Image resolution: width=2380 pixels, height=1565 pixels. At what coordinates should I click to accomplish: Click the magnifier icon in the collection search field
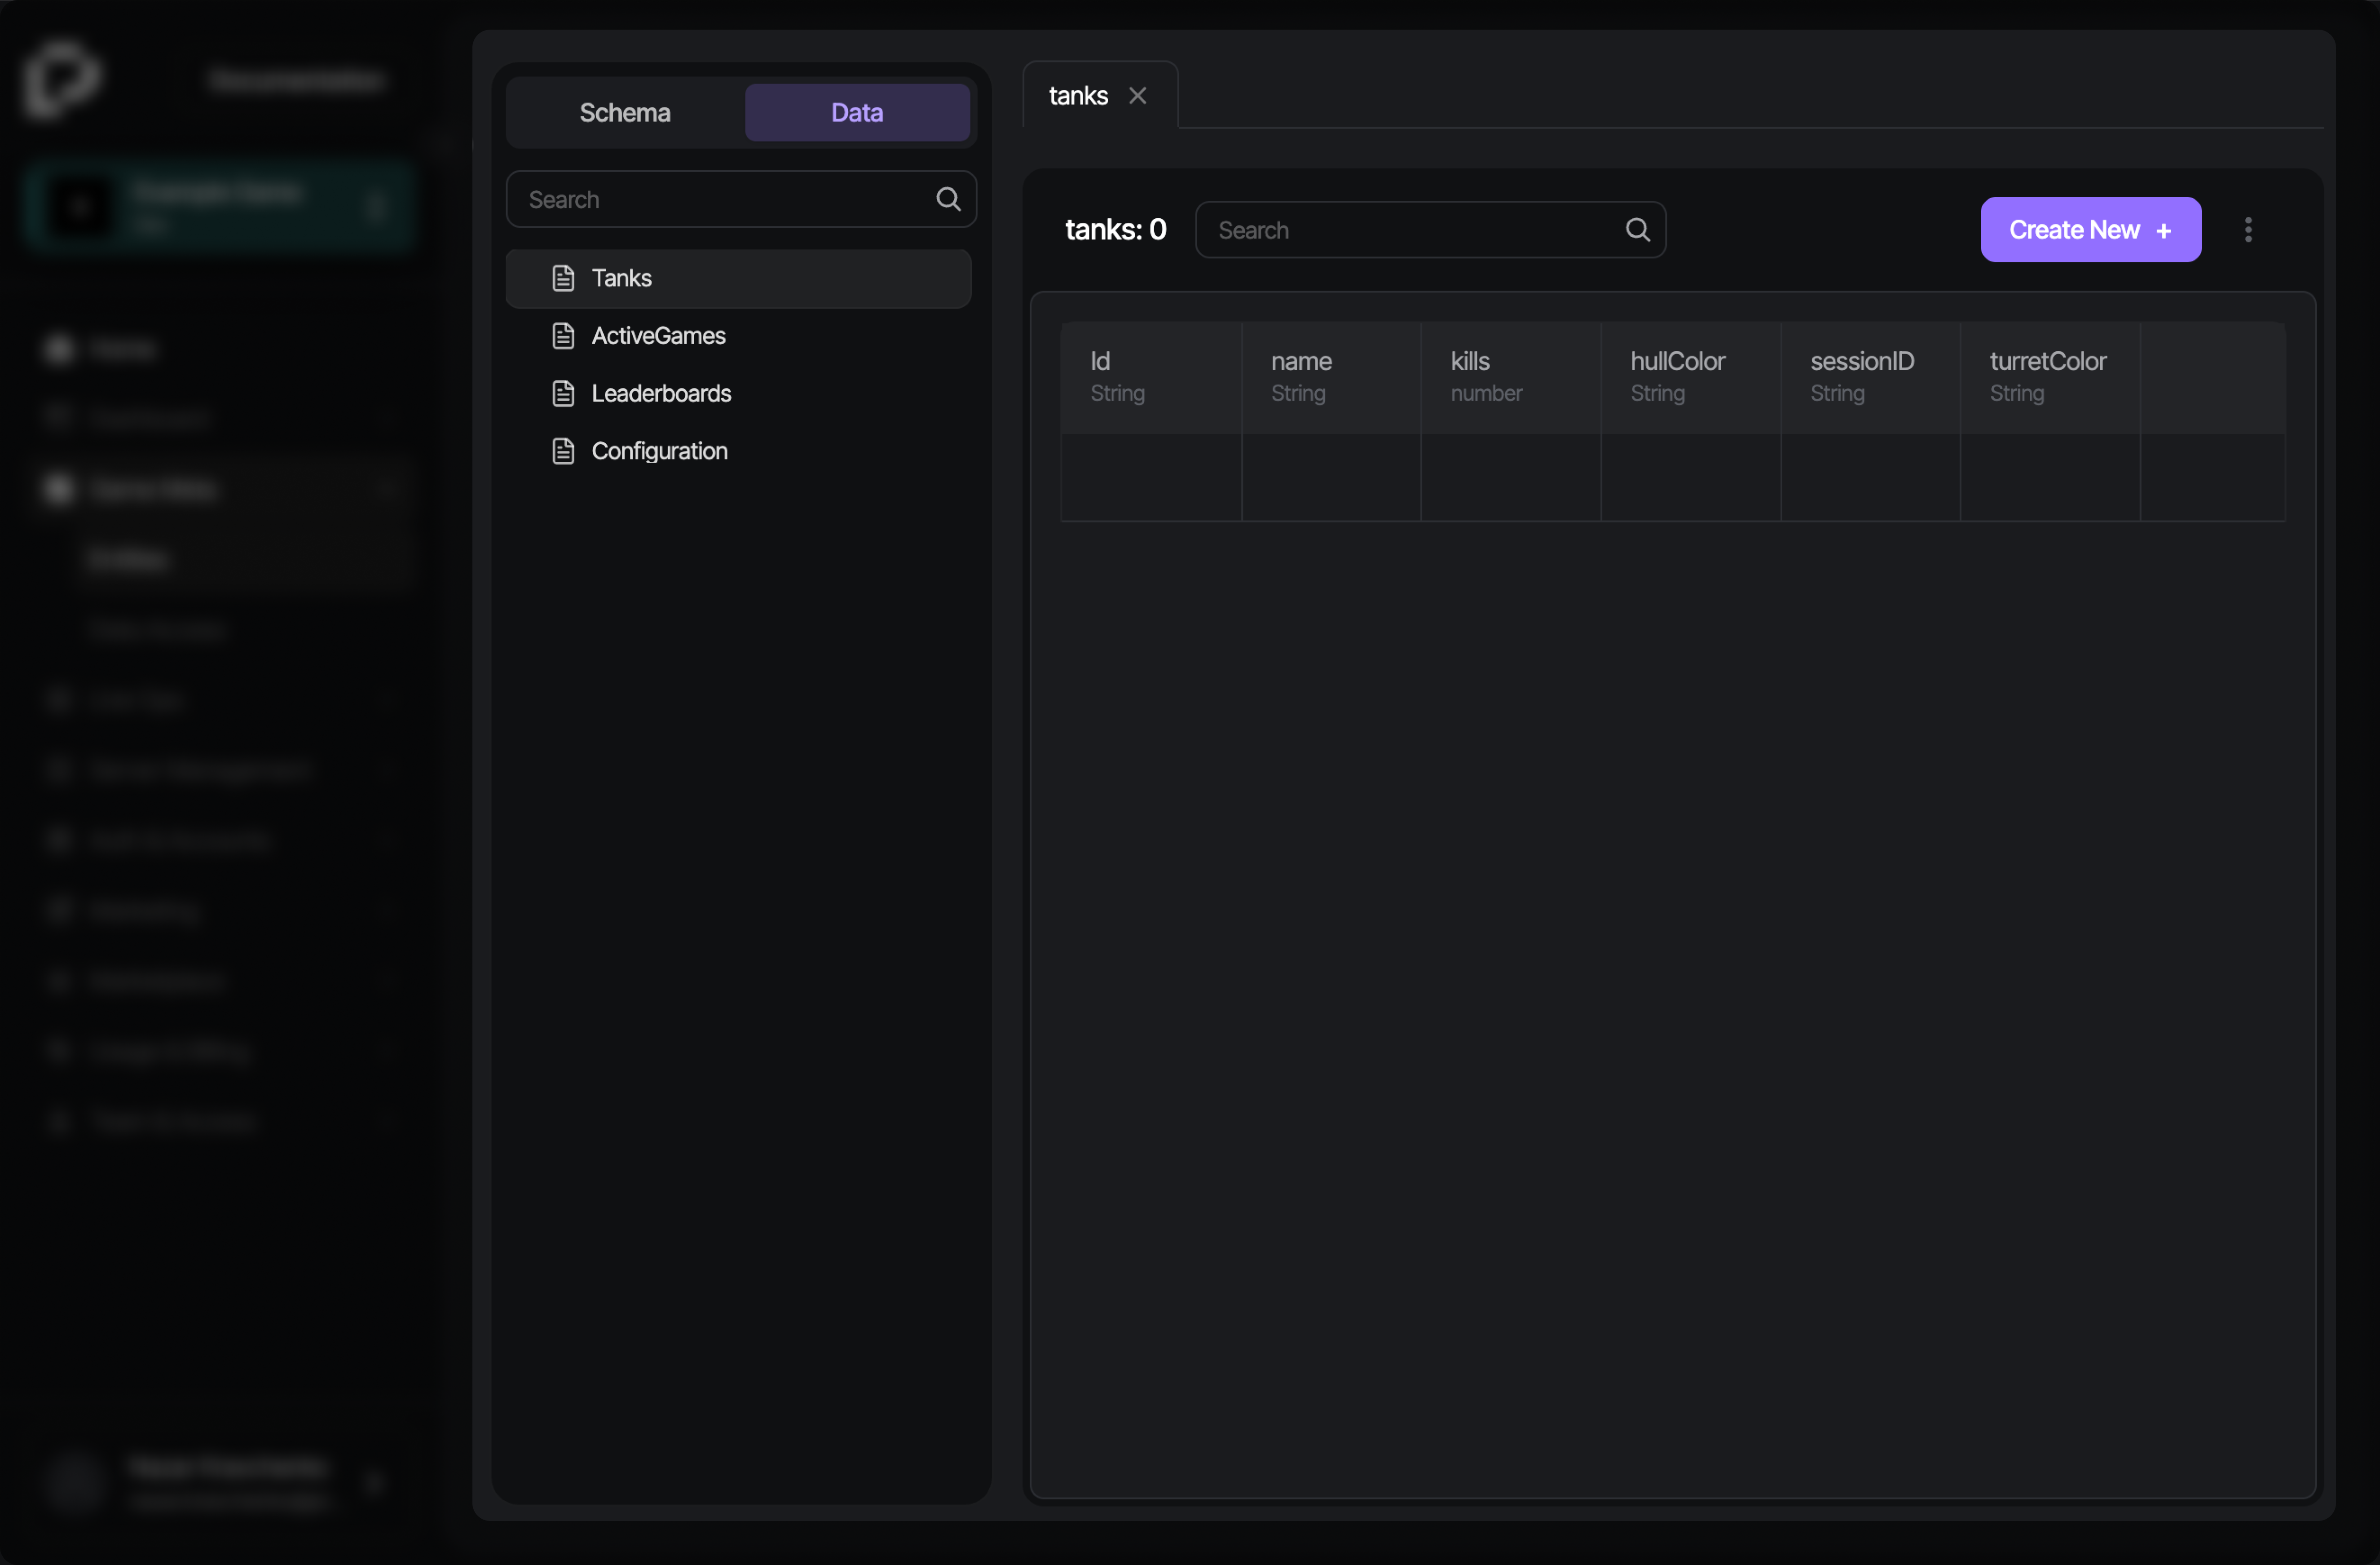click(x=947, y=199)
